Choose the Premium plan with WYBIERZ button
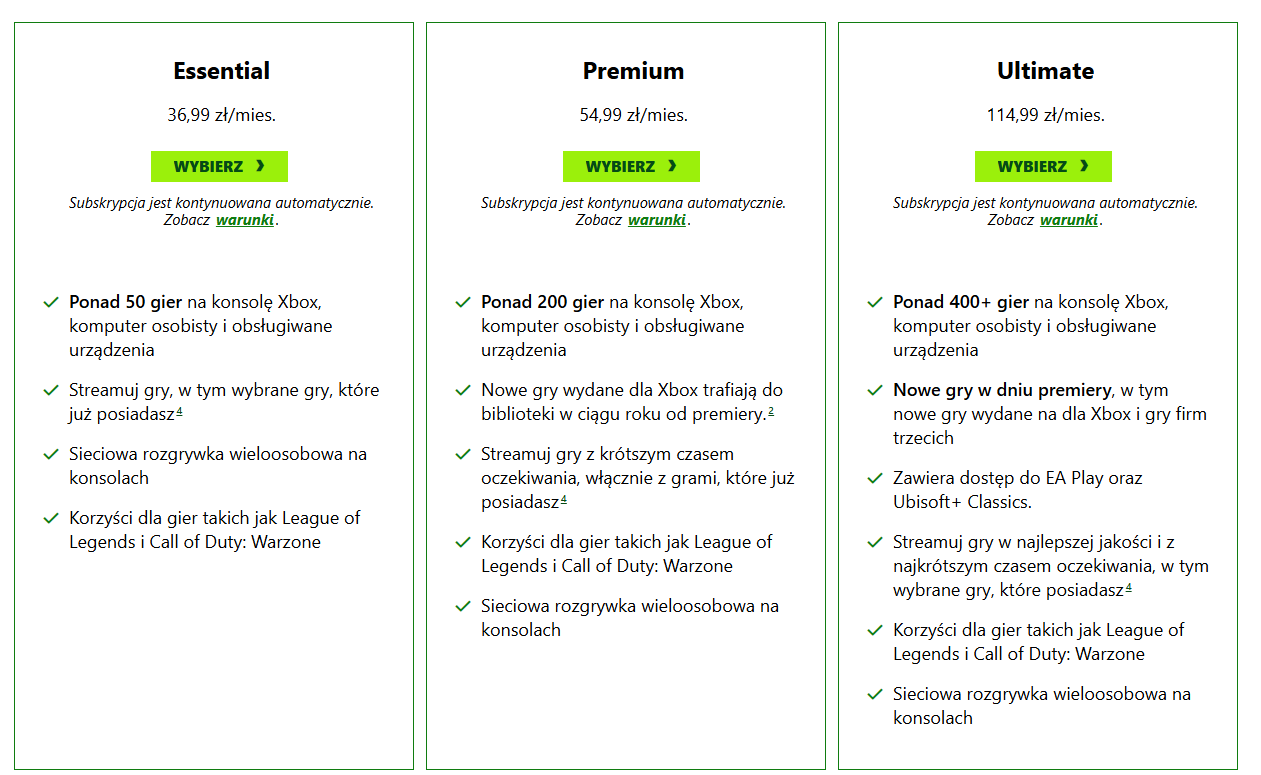Image resolution: width=1261 pixels, height=775 pixels. (631, 166)
